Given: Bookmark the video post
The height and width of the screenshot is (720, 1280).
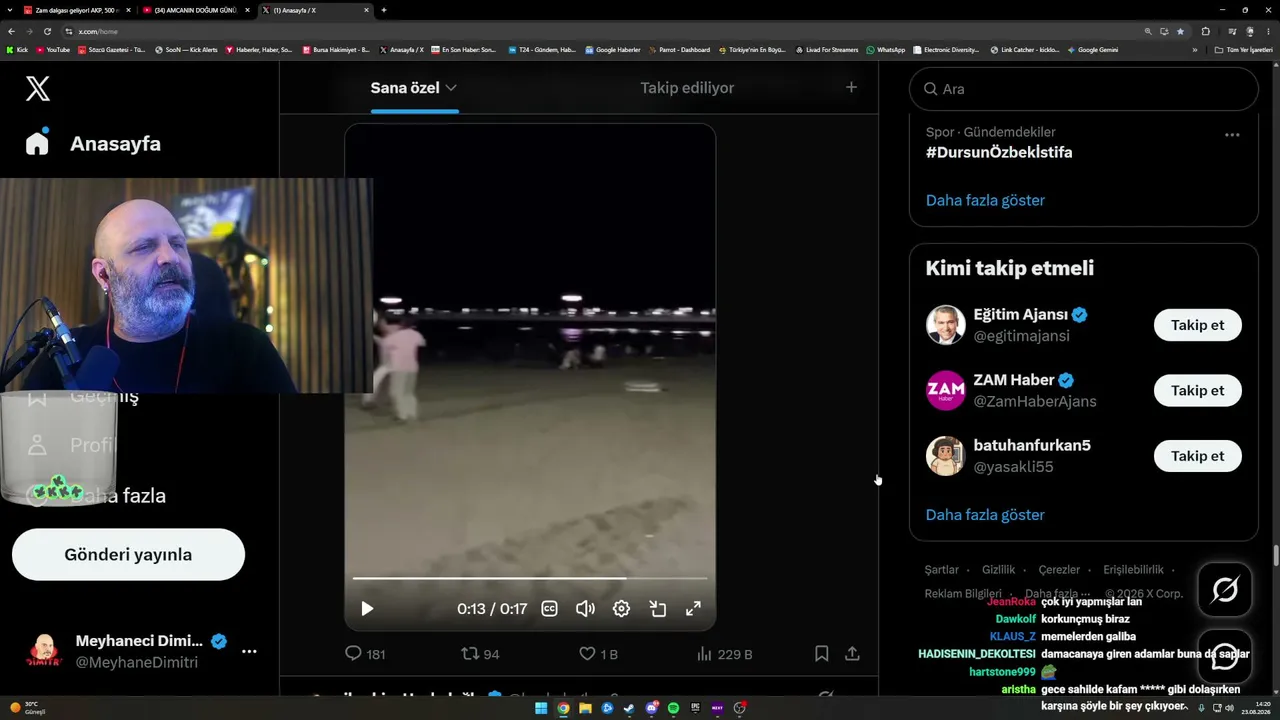Looking at the screenshot, I should pyautogui.click(x=821, y=654).
